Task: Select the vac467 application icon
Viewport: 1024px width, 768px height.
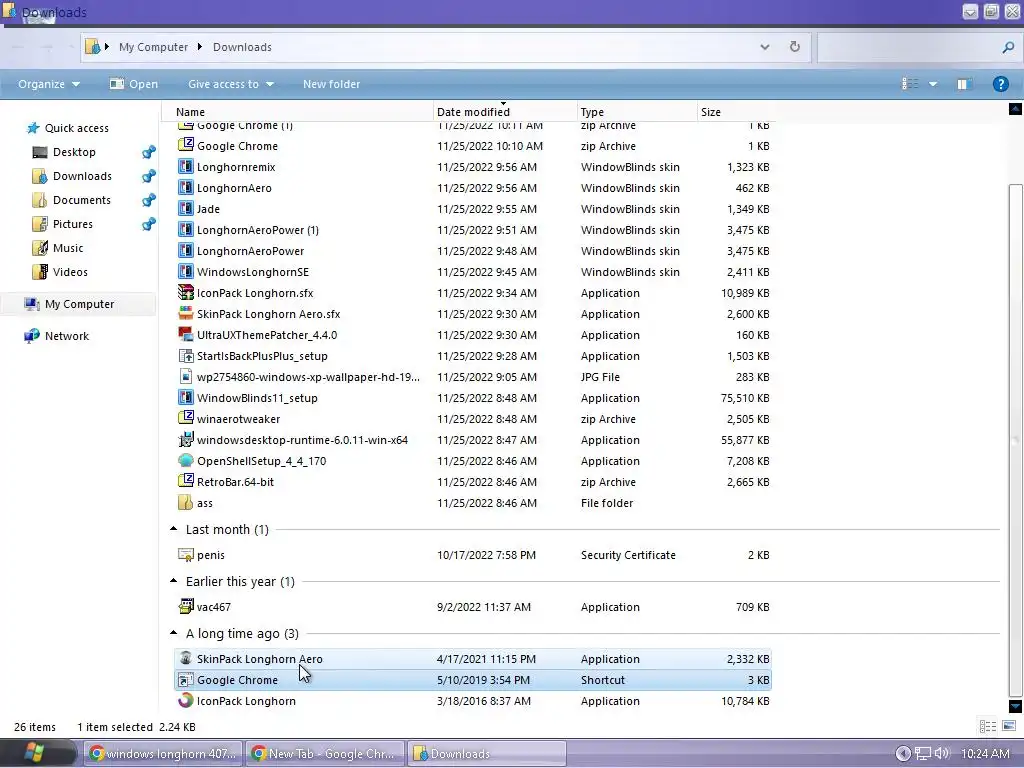Action: 185,606
